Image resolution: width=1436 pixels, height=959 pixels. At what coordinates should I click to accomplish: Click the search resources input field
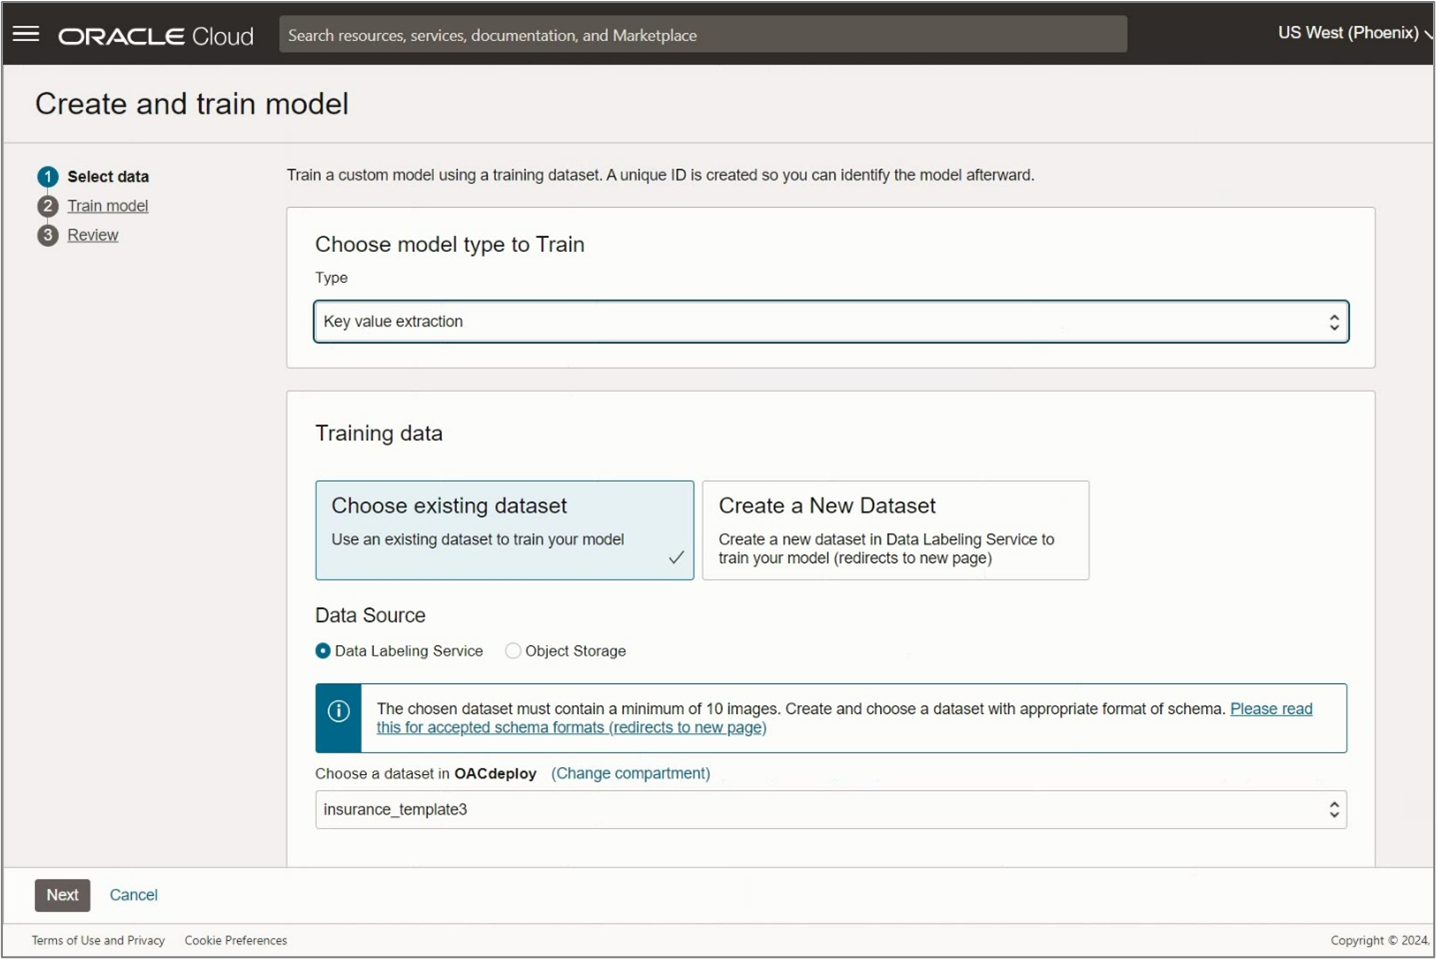coord(702,33)
